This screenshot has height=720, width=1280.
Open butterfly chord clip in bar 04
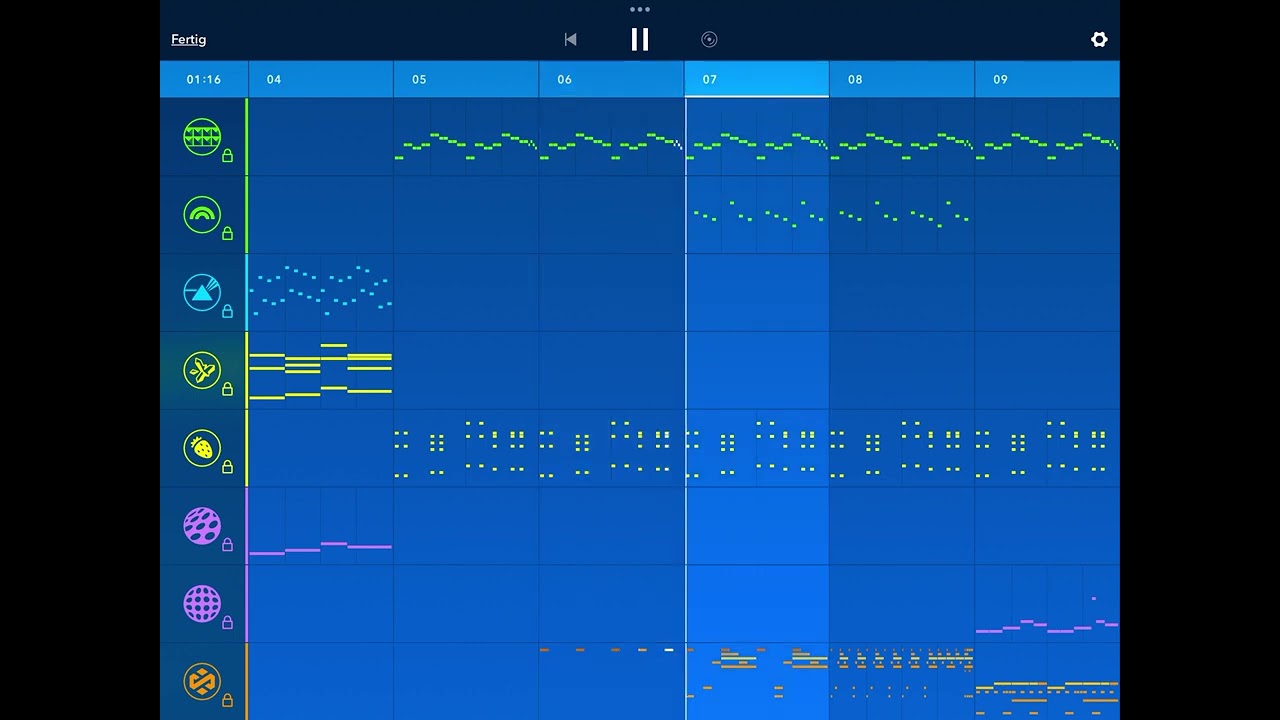click(321, 371)
